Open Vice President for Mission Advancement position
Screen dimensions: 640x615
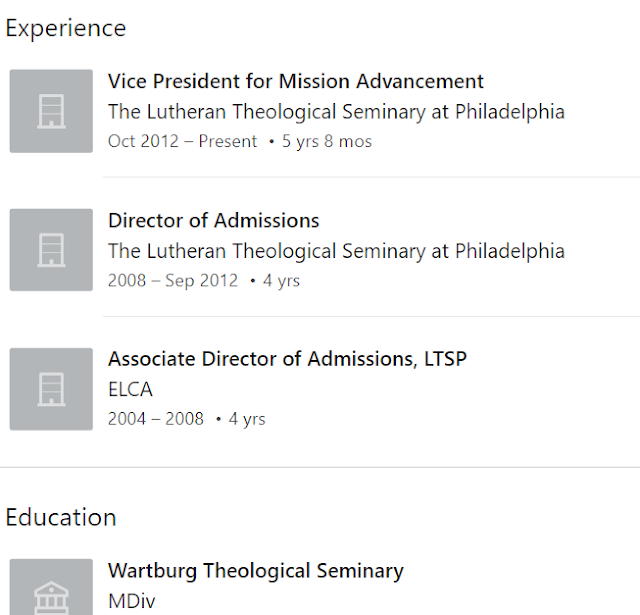click(x=295, y=82)
